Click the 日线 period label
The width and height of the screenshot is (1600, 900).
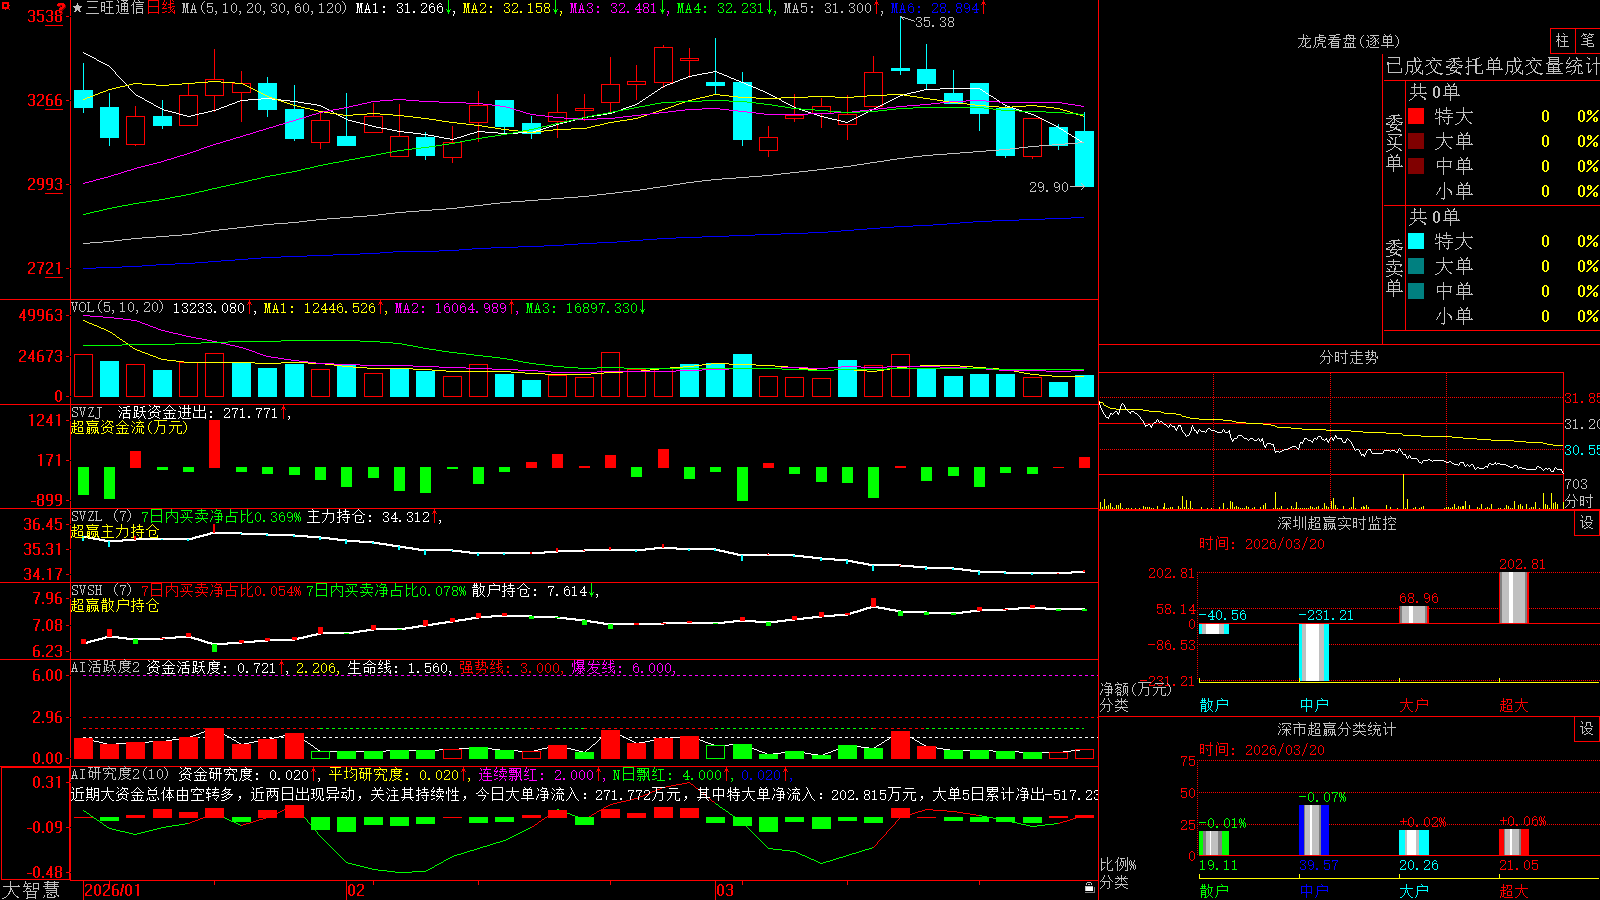coord(161,8)
